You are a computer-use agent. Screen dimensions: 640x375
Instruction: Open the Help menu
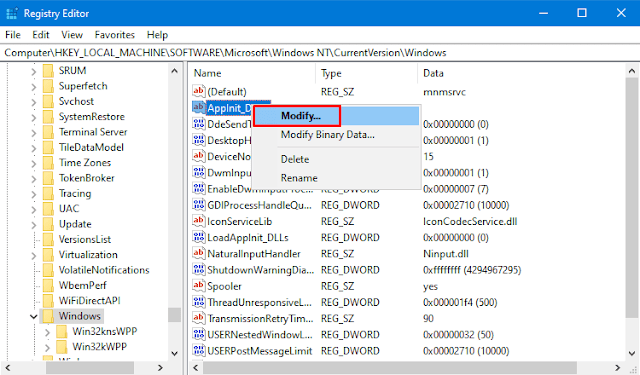pos(157,35)
